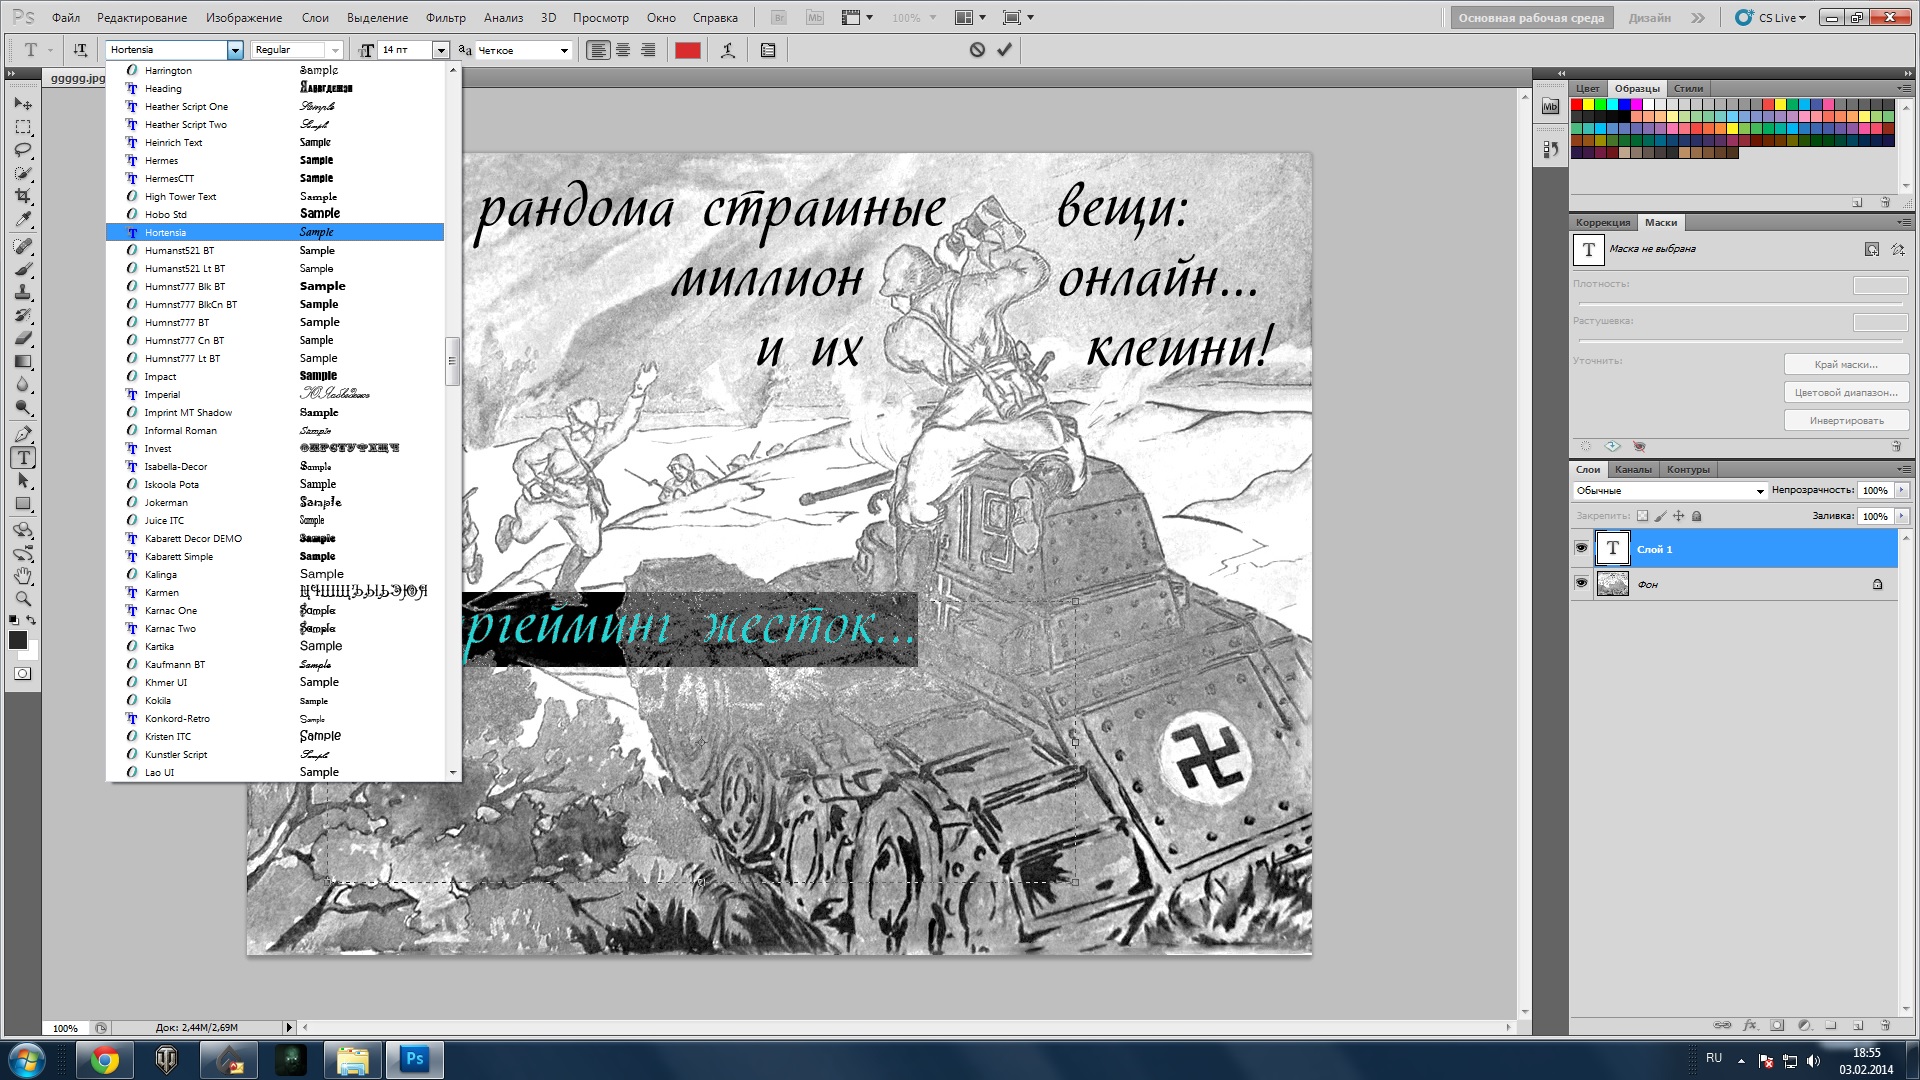The image size is (1920, 1080).
Task: Cancel current edits with the circle-slash icon
Action: click(x=977, y=50)
